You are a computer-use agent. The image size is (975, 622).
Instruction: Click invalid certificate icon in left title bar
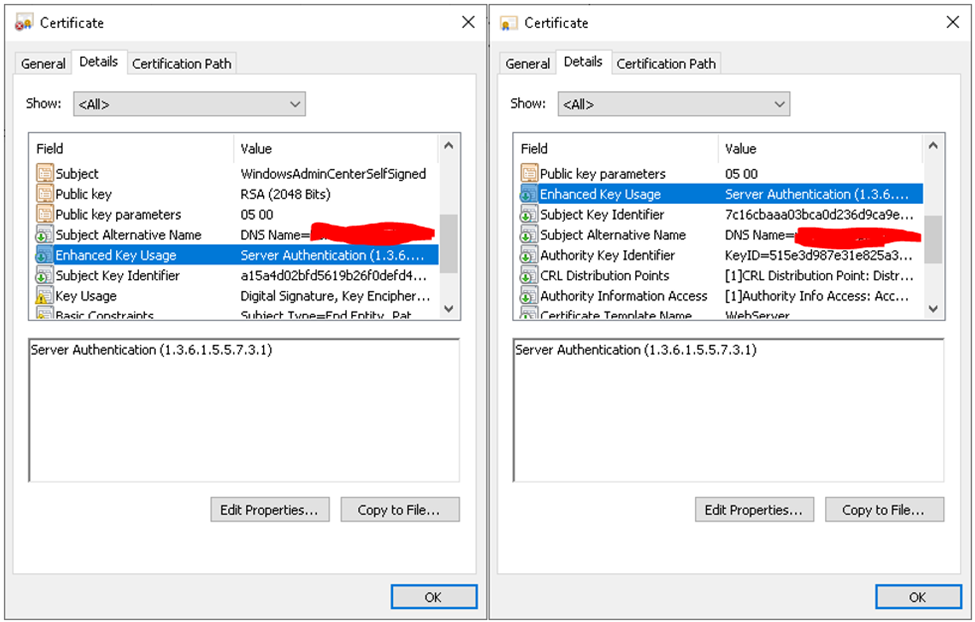pyautogui.click(x=24, y=23)
